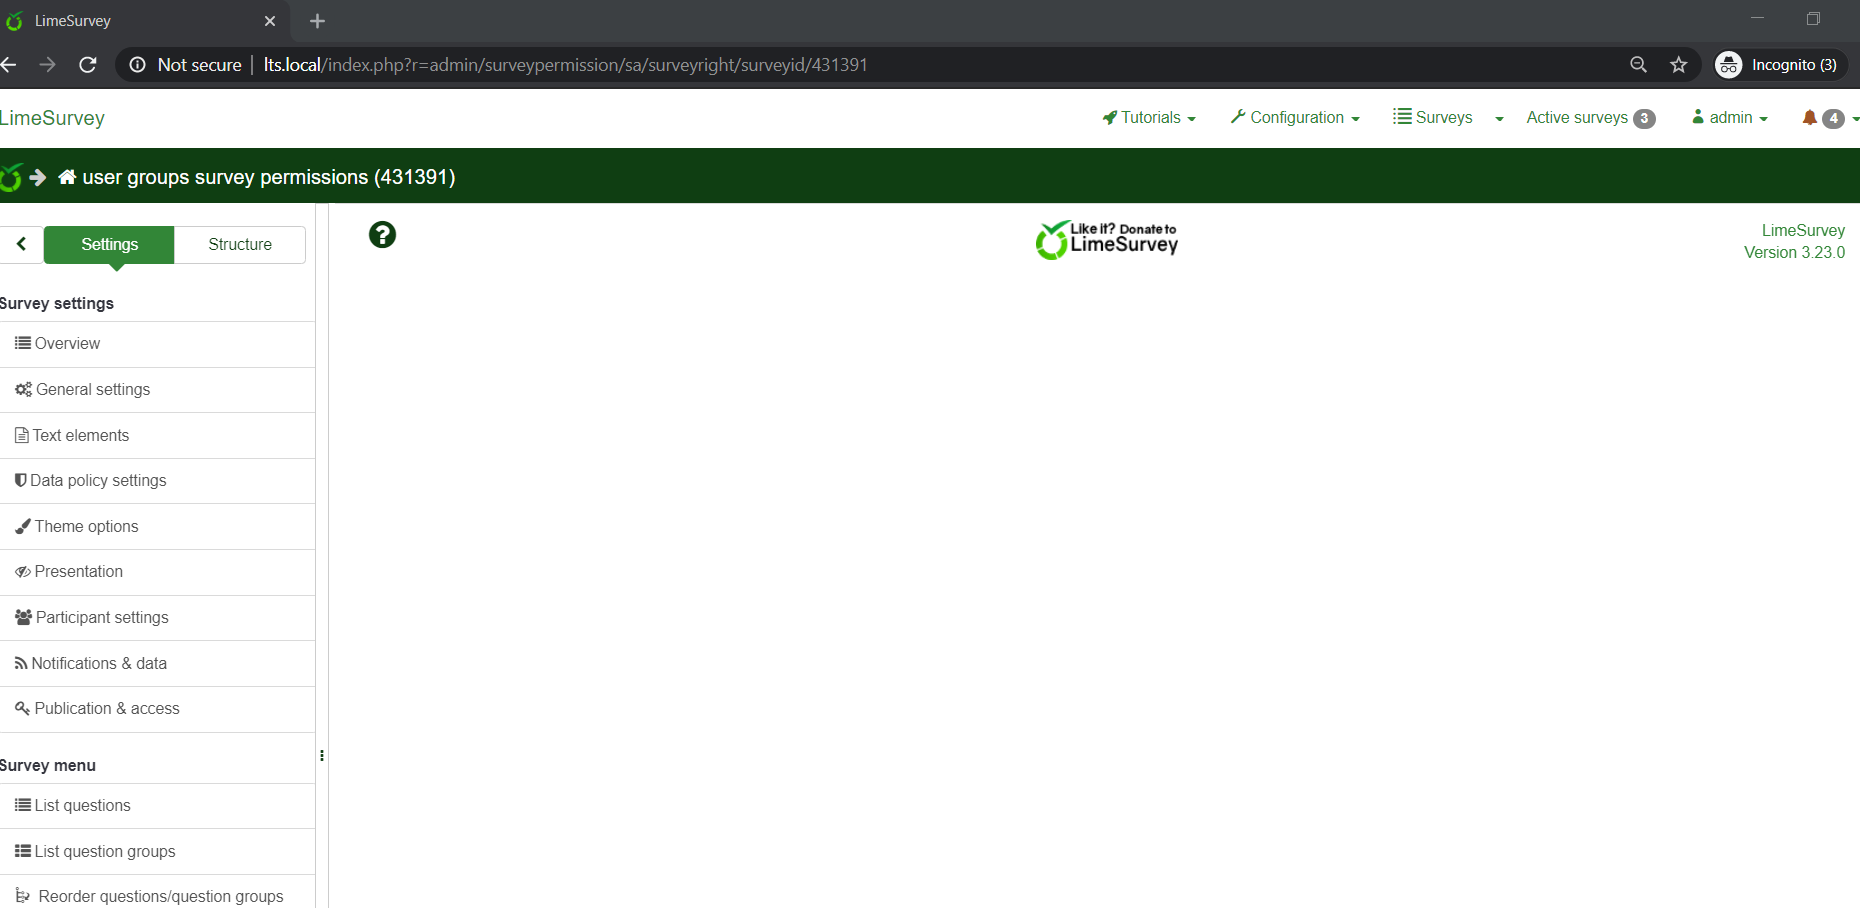Open Data policy settings
The height and width of the screenshot is (908, 1868).
tap(157, 481)
